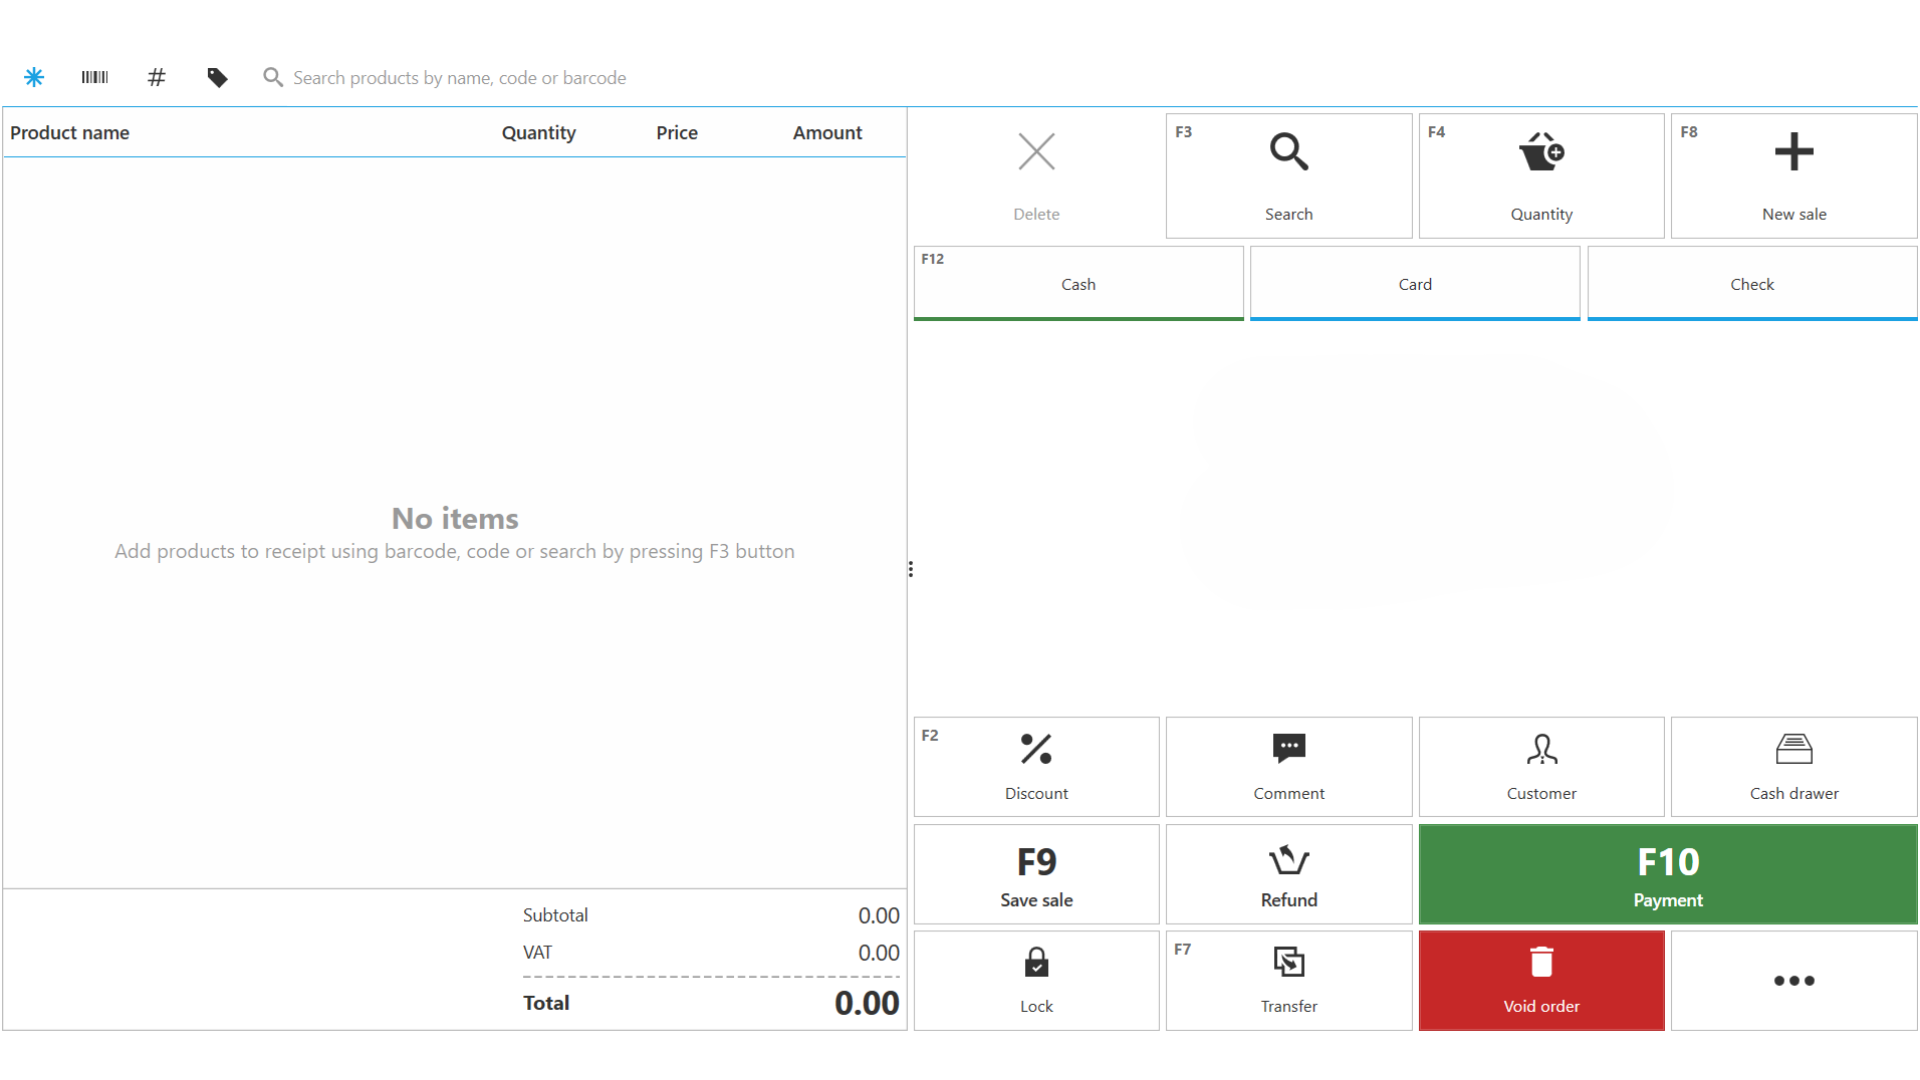The width and height of the screenshot is (1920, 1080).
Task: Add a Comment to the order
Action: [1288, 766]
